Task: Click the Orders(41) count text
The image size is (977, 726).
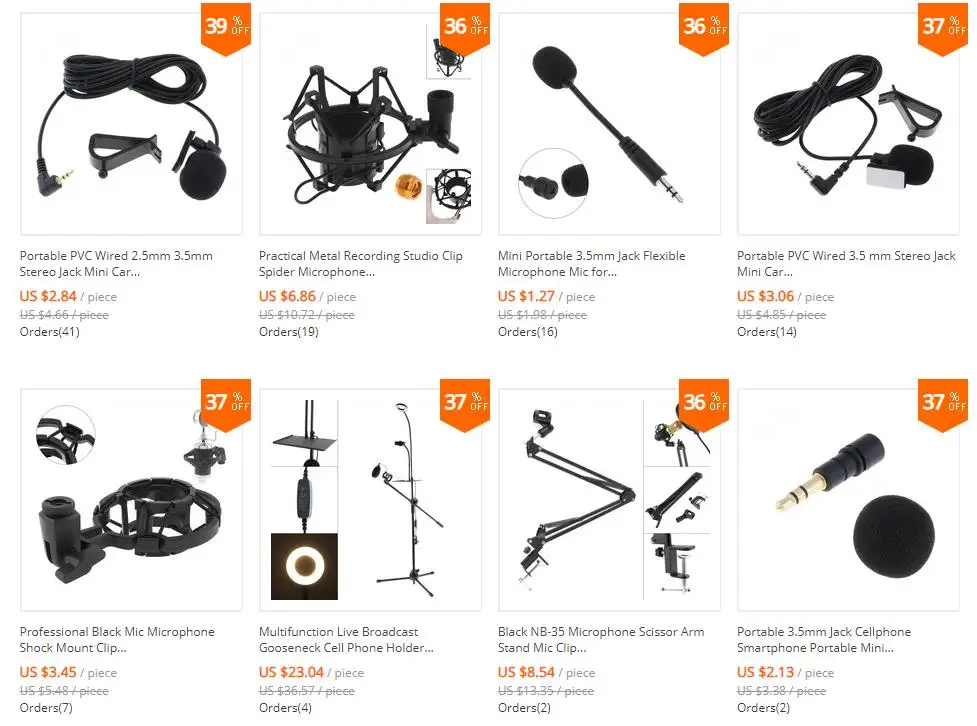Action: point(49,332)
